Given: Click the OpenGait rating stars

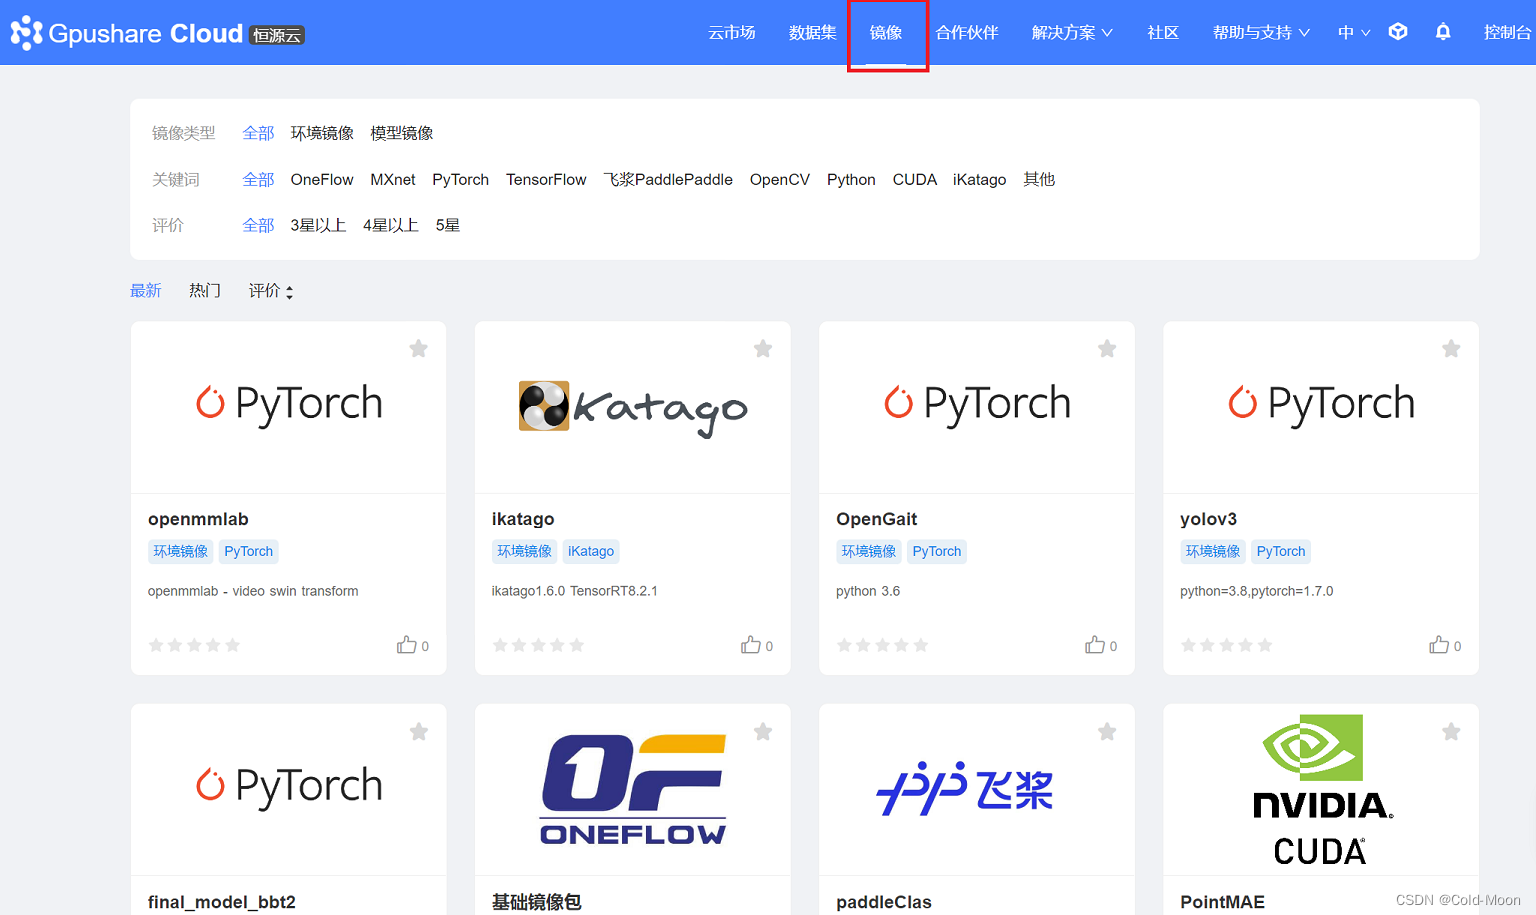Looking at the screenshot, I should pos(882,645).
